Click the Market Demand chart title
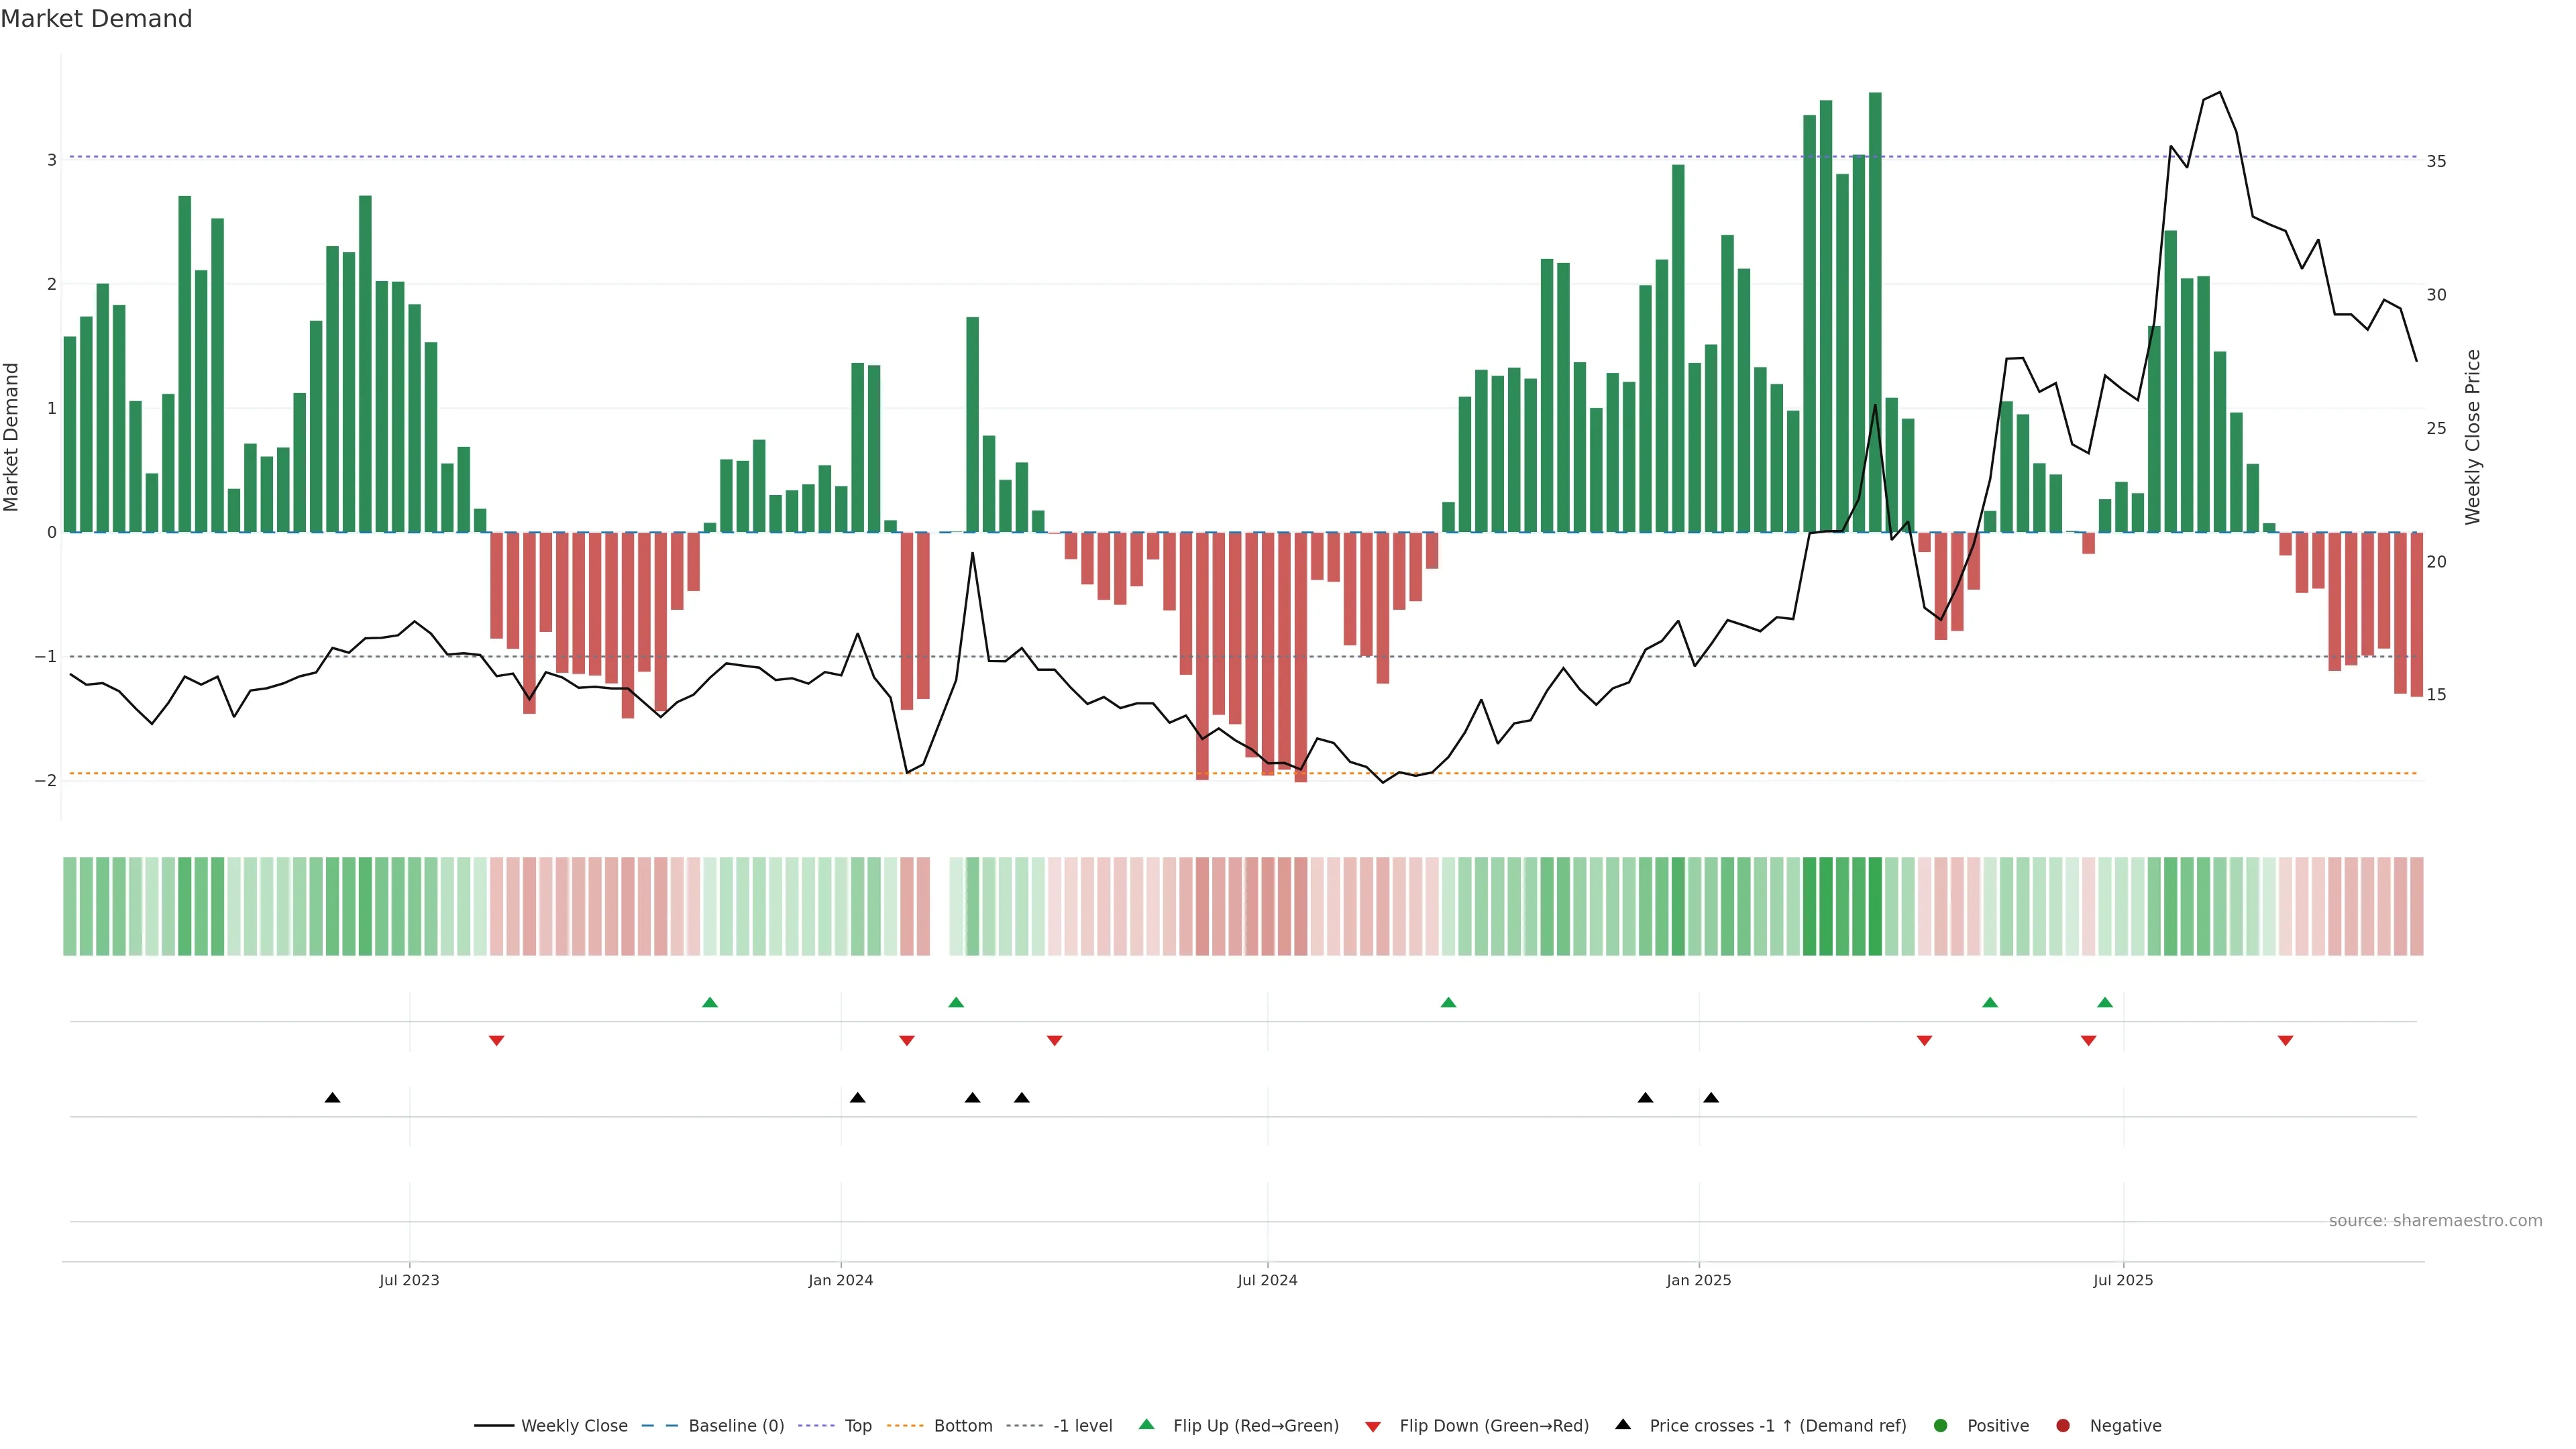This screenshot has height=1449, width=2576. (96, 19)
